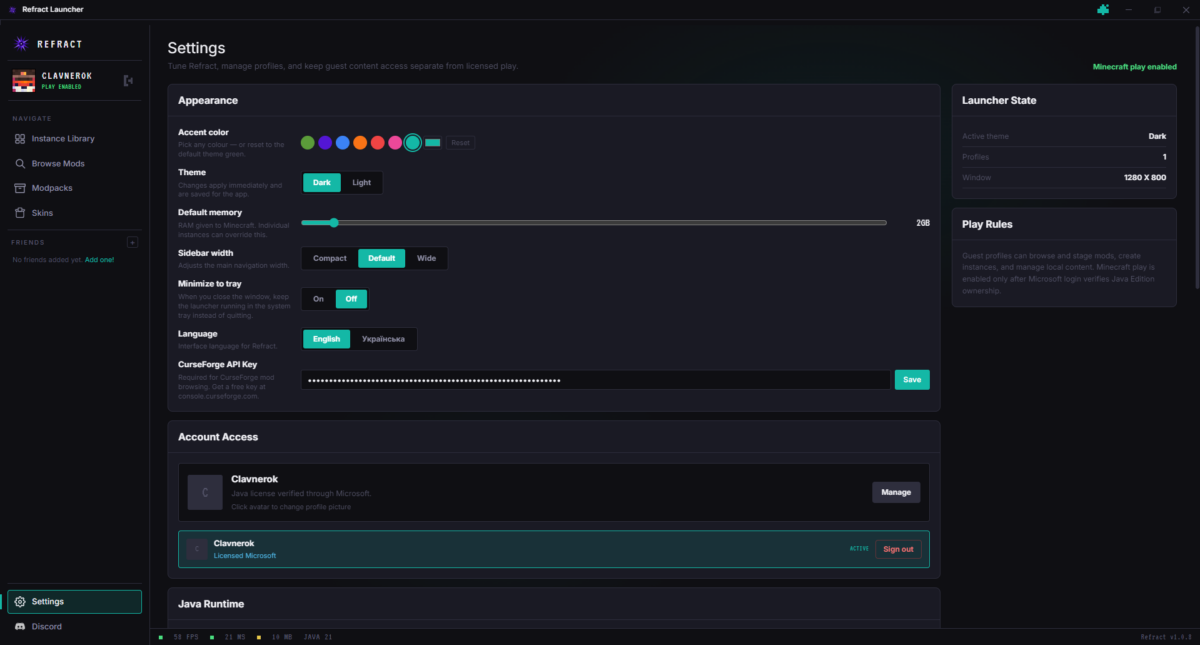Go to Browse Mods
The height and width of the screenshot is (645, 1200).
click(74, 163)
